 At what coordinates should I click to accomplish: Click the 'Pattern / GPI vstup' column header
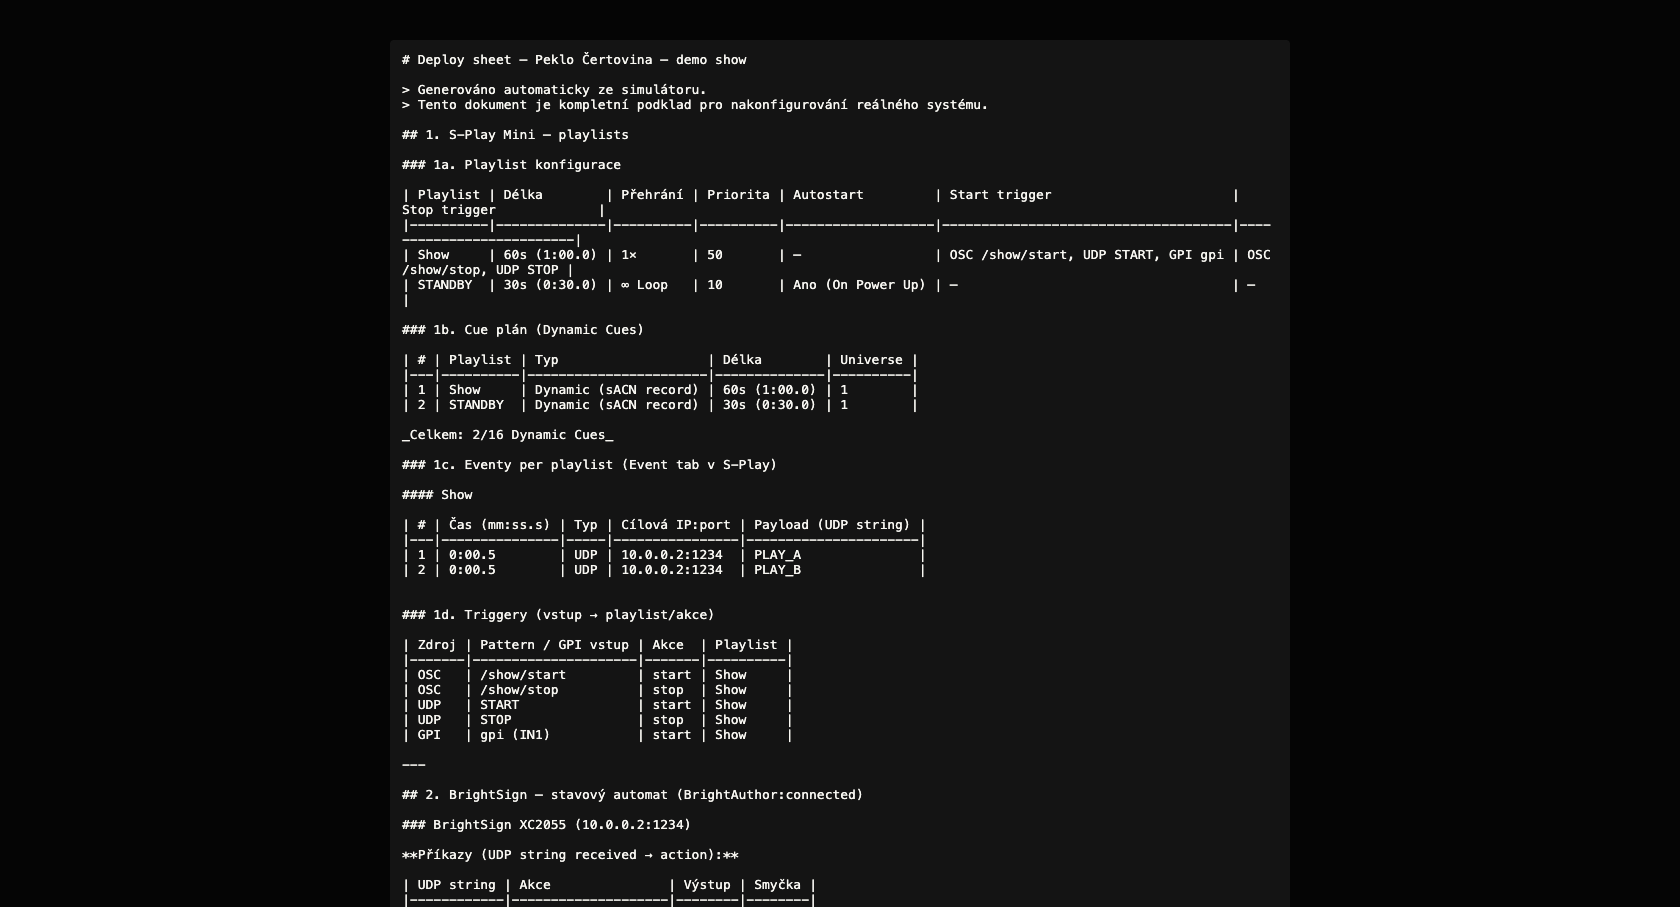[x=554, y=645]
